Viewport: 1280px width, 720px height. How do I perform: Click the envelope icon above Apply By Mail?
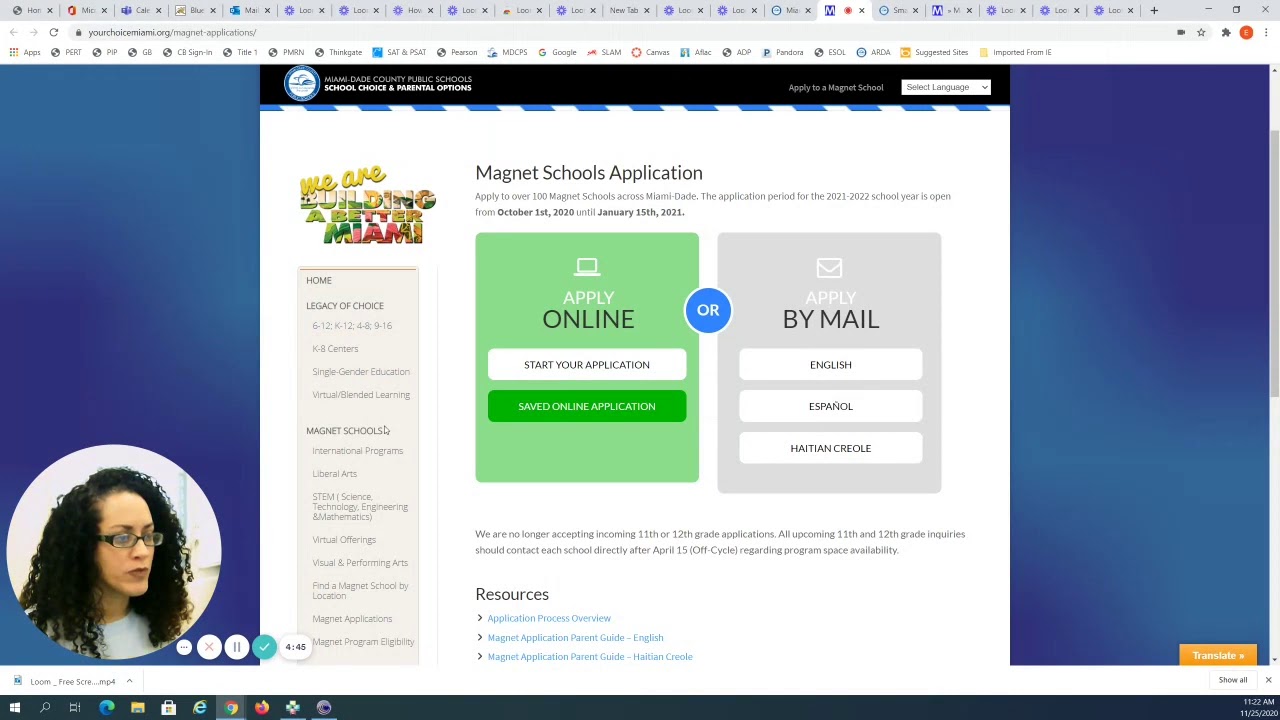[x=829, y=267]
